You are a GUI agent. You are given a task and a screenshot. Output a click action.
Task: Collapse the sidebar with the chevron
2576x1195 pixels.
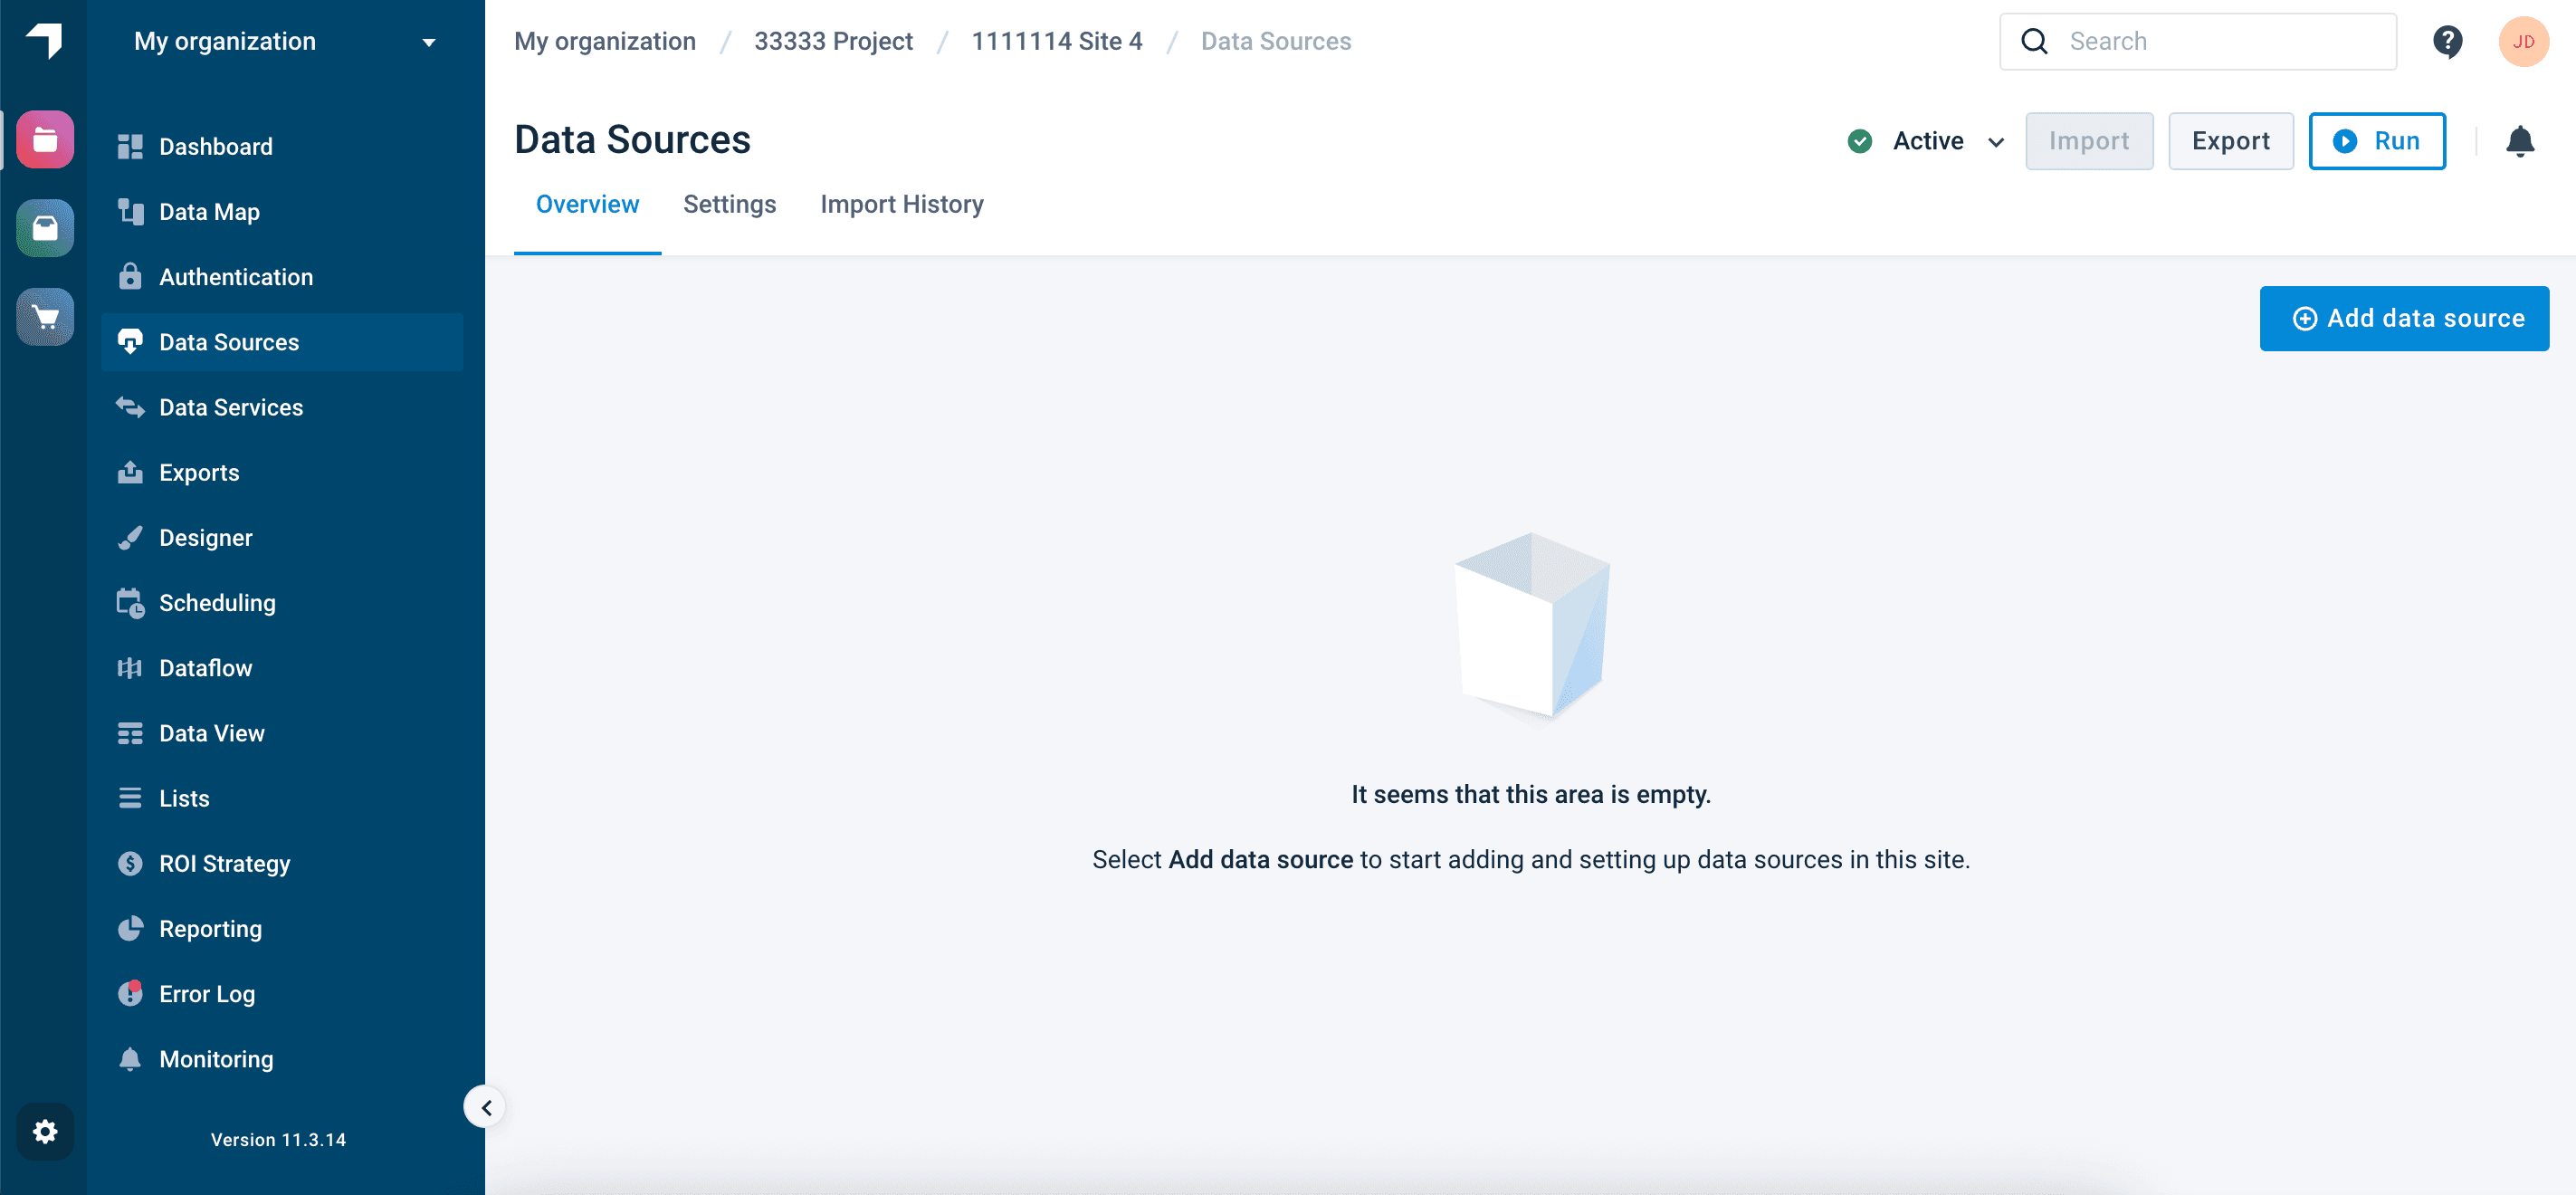coord(486,1107)
